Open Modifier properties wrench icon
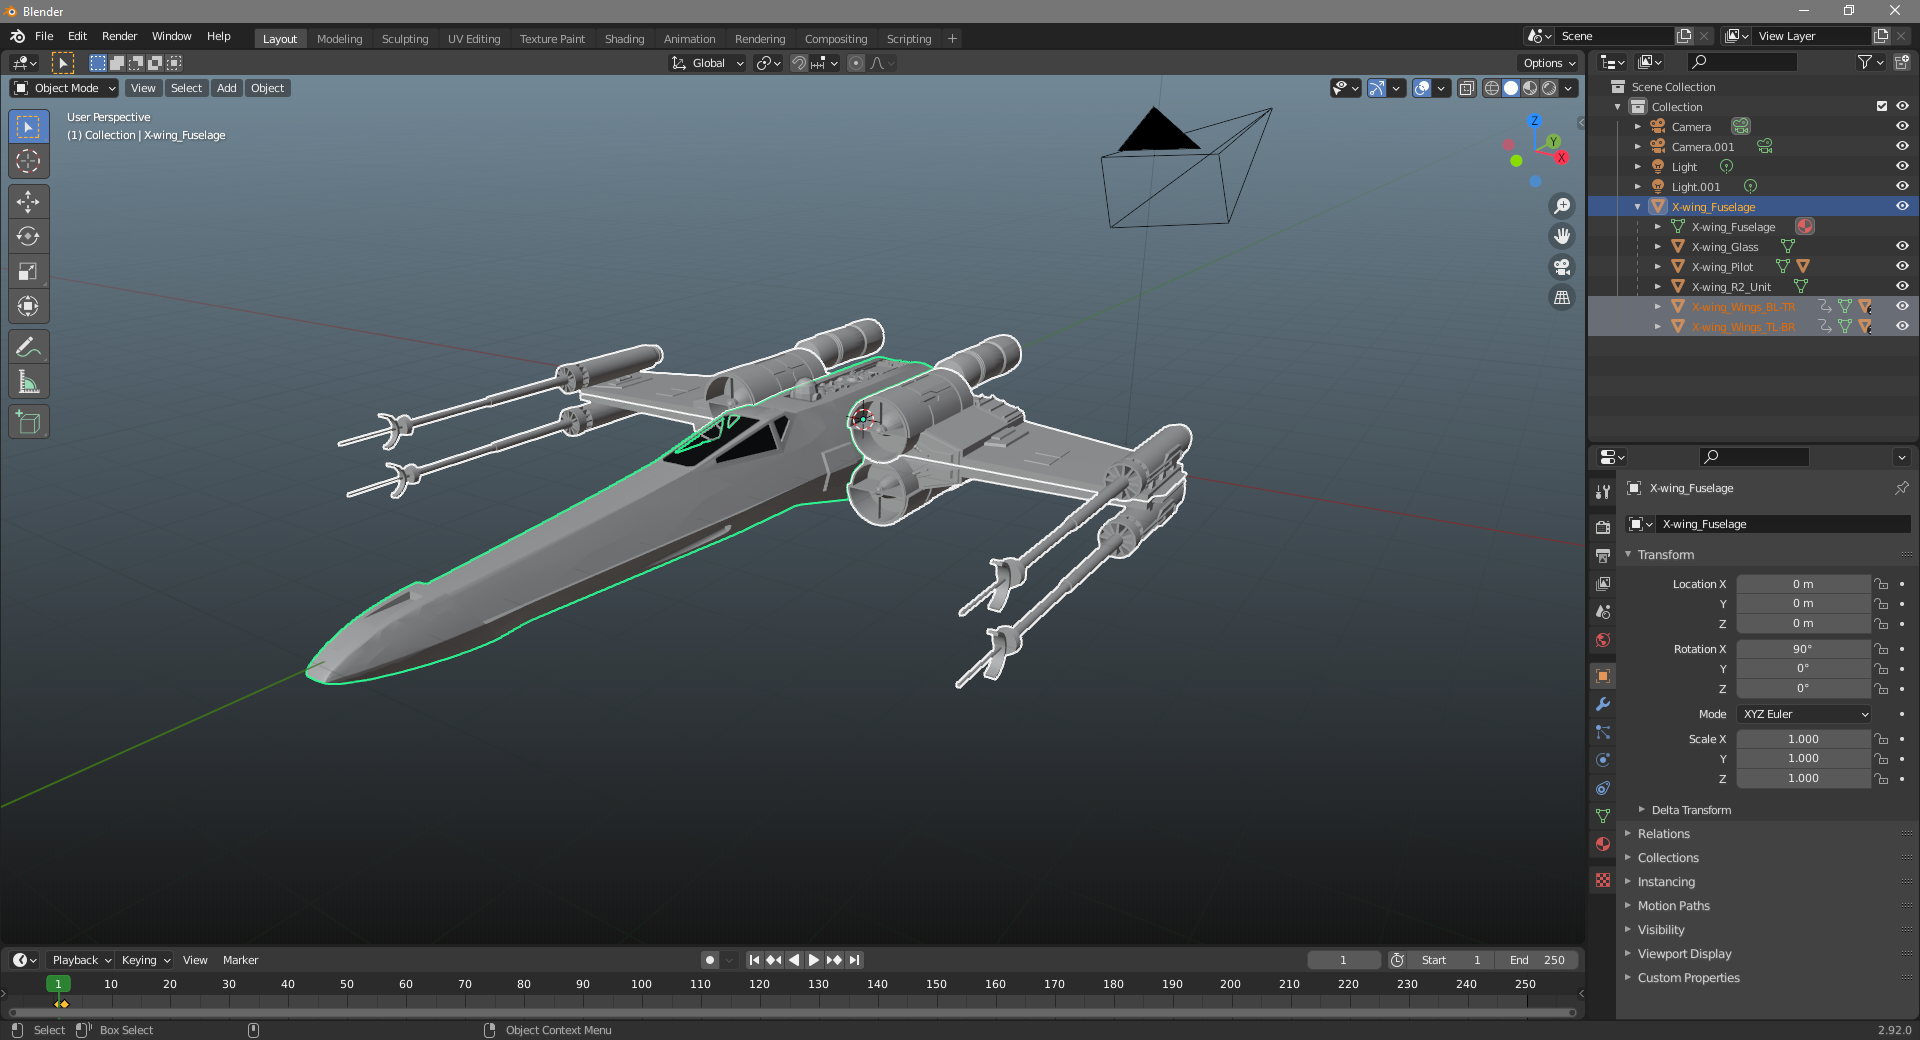The height and width of the screenshot is (1040, 1920). [1602, 705]
